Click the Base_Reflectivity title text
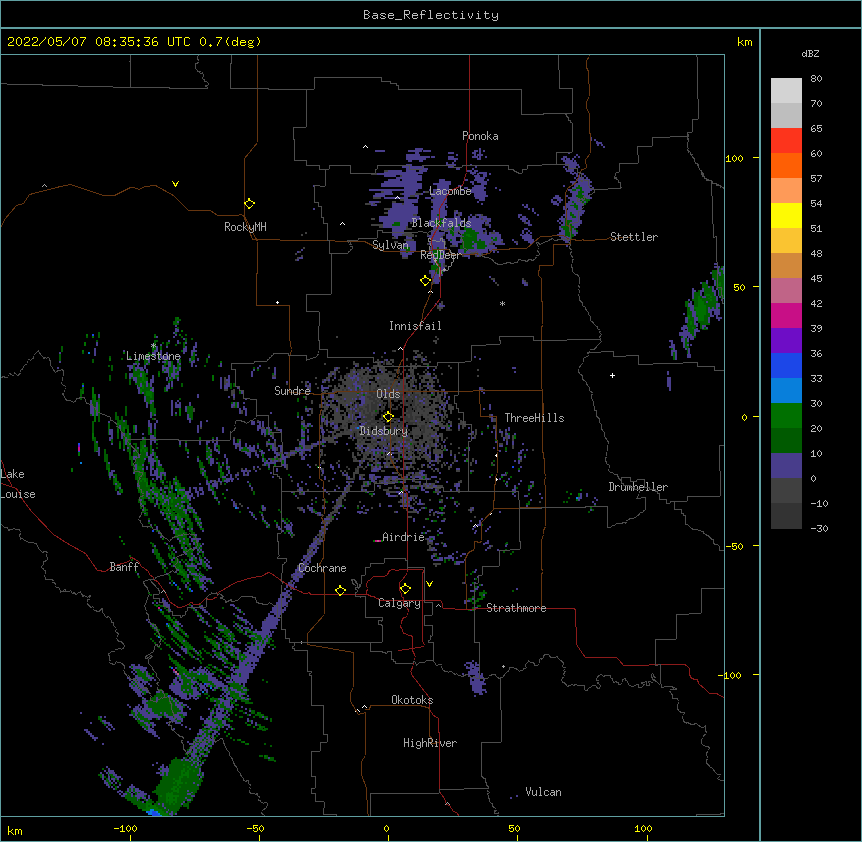This screenshot has height=842, width=862. (431, 15)
